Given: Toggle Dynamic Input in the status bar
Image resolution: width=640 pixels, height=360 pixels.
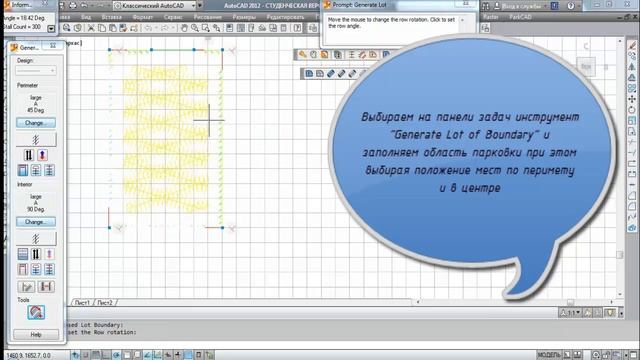Looking at the screenshot, I should (168, 355).
